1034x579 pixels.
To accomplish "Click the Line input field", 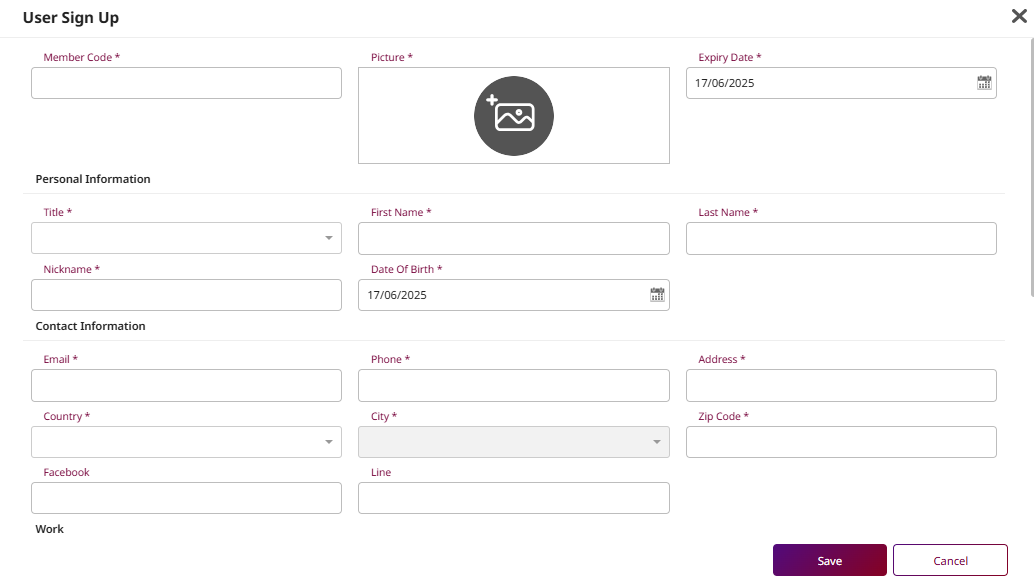I will click(513, 498).
